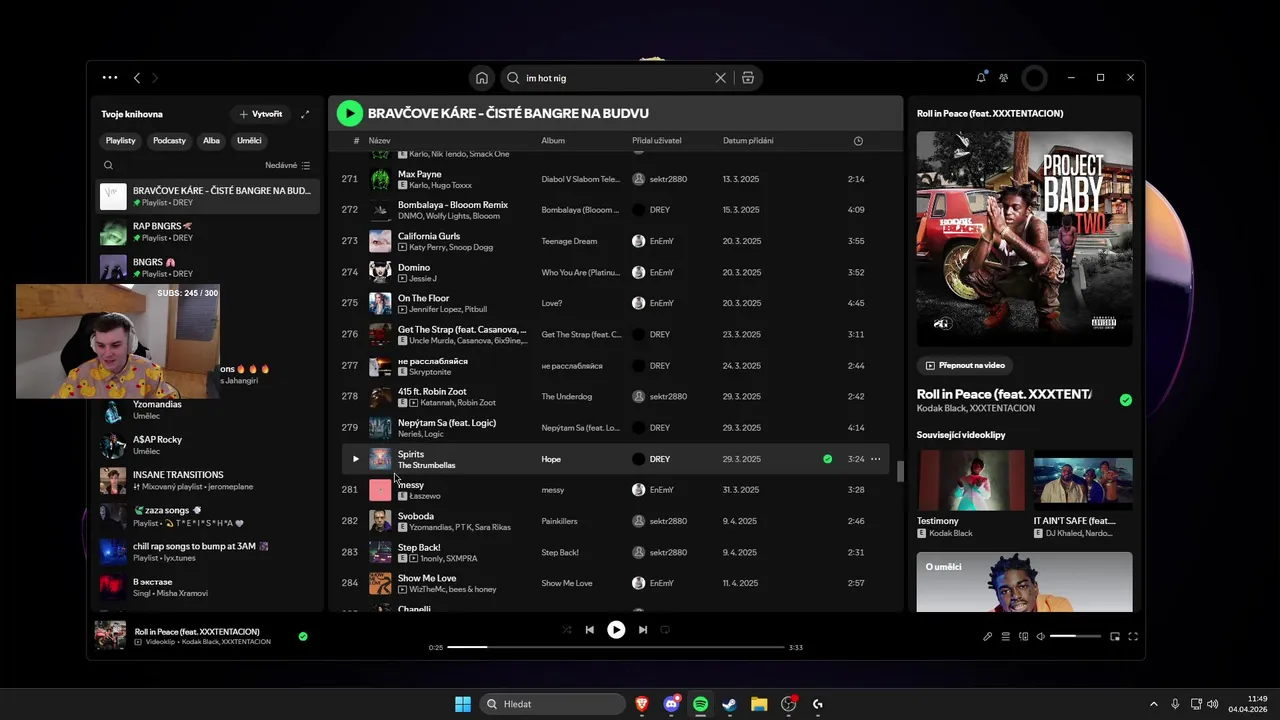The width and height of the screenshot is (1280, 720).
Task: Open chill rap songs to bump at 3AM
Action: [208, 552]
